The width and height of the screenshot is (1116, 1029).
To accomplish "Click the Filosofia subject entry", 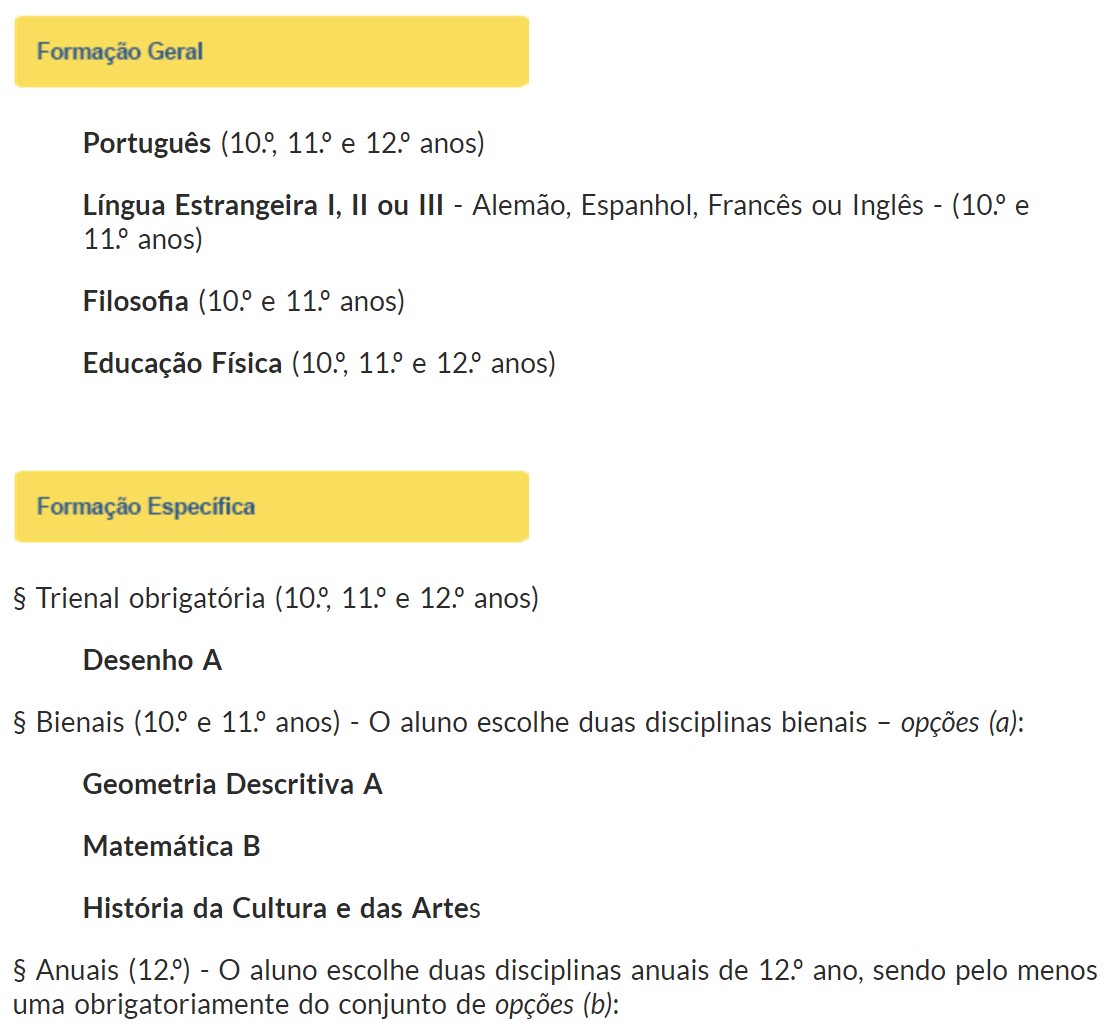I will point(135,301).
